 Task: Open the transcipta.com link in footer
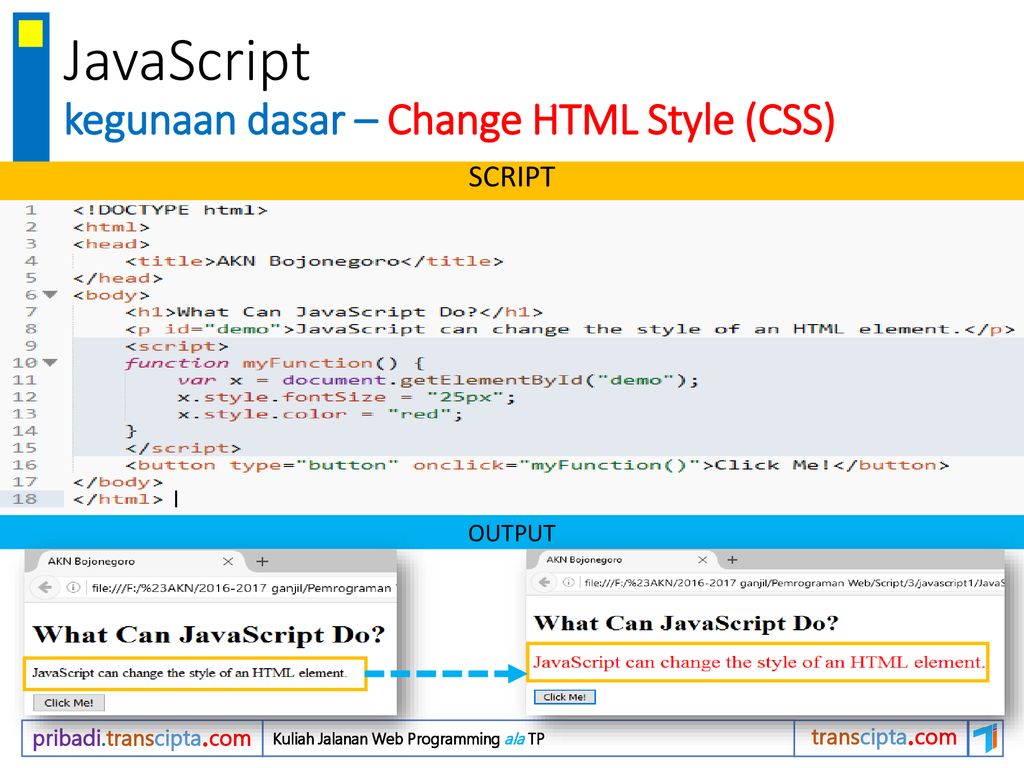(x=884, y=737)
